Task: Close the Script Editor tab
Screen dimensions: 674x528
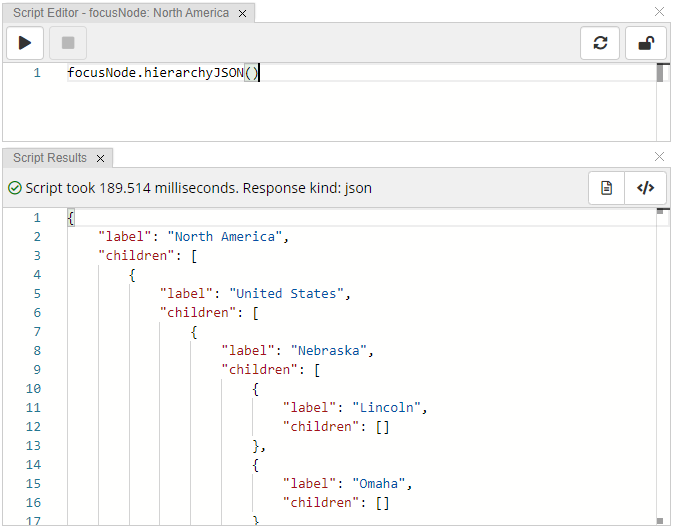Action: [244, 13]
